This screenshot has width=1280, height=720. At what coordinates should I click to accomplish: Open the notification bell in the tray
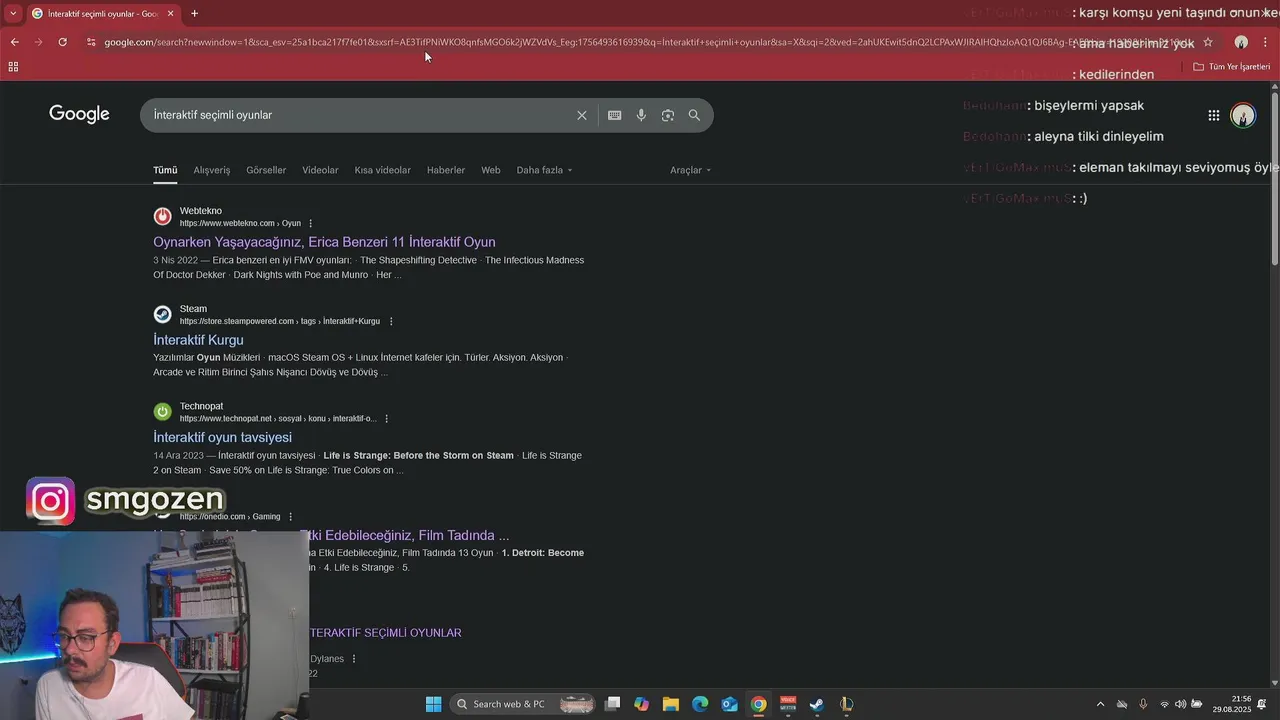click(x=1264, y=704)
